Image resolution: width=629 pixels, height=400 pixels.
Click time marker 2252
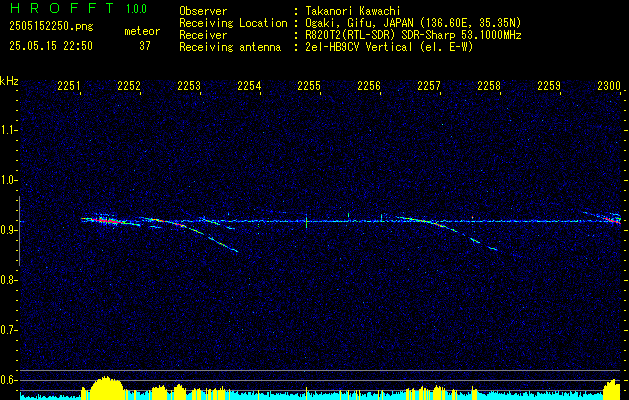click(129, 86)
